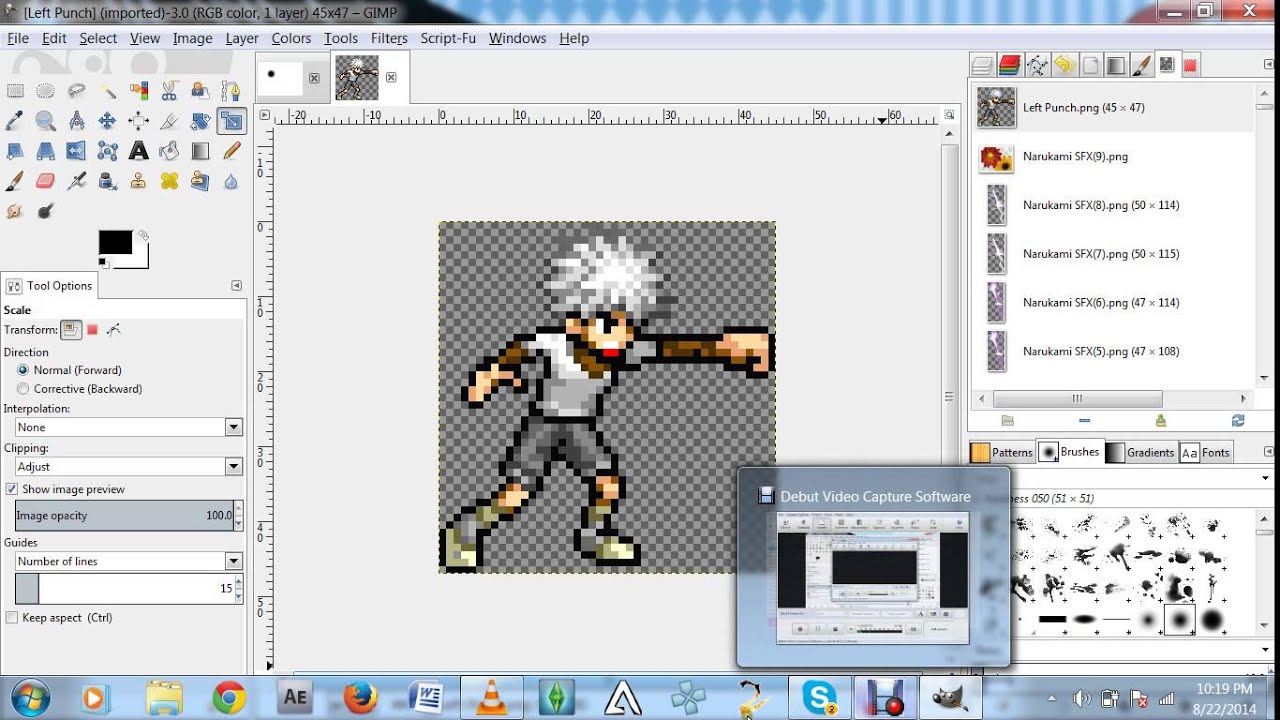Reset colors to default black and white
This screenshot has height=720, width=1280.
coord(102,262)
